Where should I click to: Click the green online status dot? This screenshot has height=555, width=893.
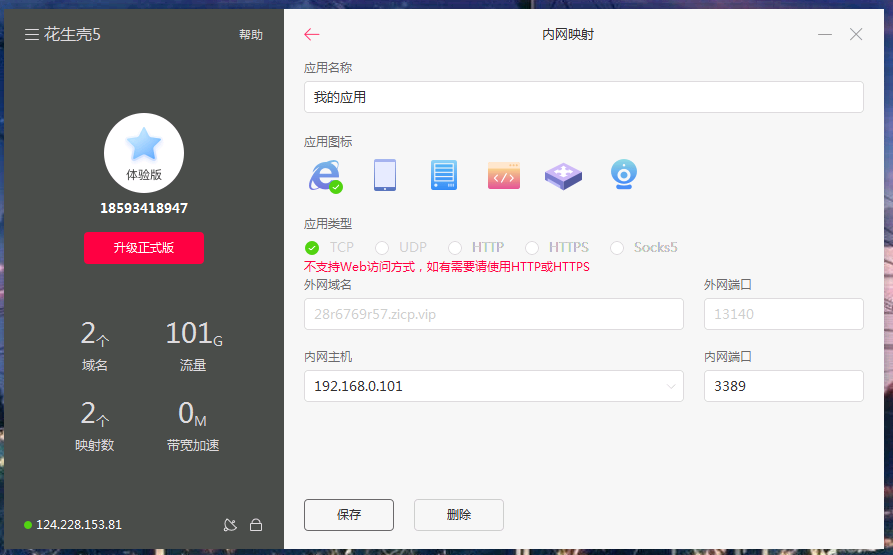(x=28, y=525)
